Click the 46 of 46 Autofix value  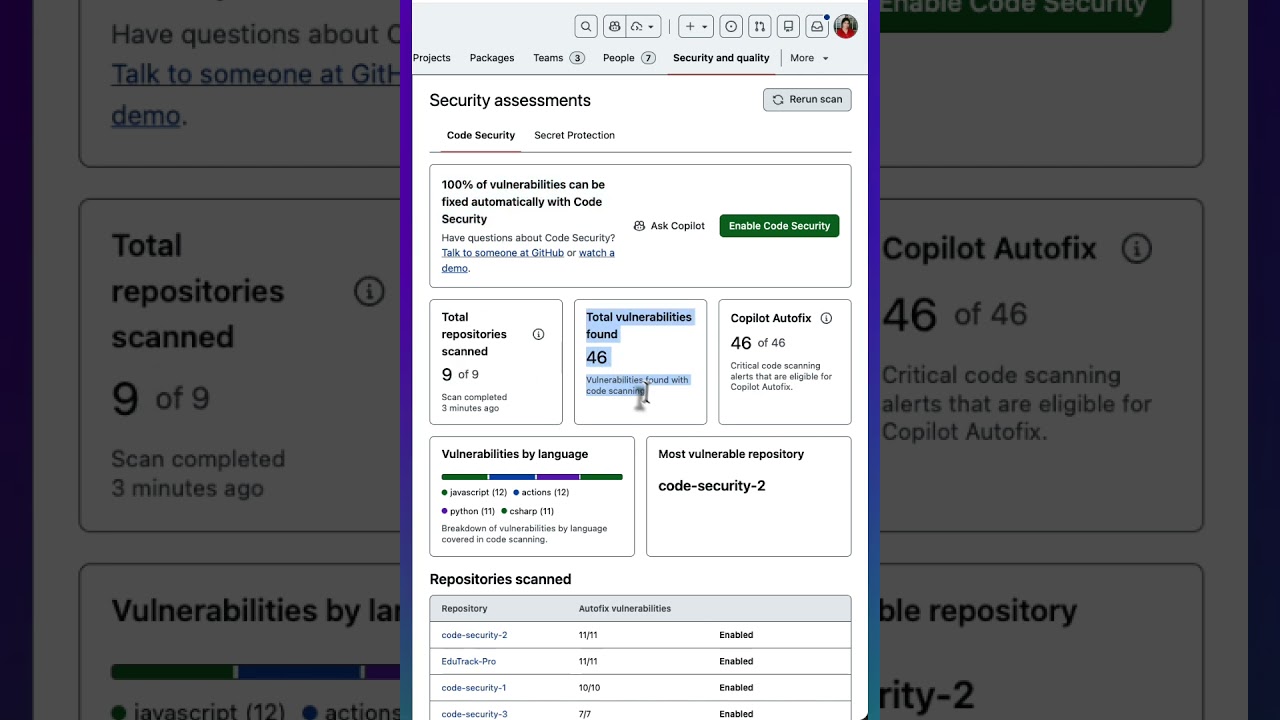point(758,343)
